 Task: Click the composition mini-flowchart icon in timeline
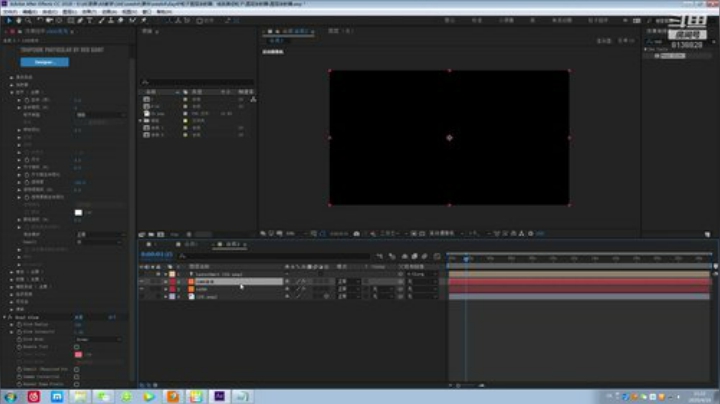tap(379, 256)
